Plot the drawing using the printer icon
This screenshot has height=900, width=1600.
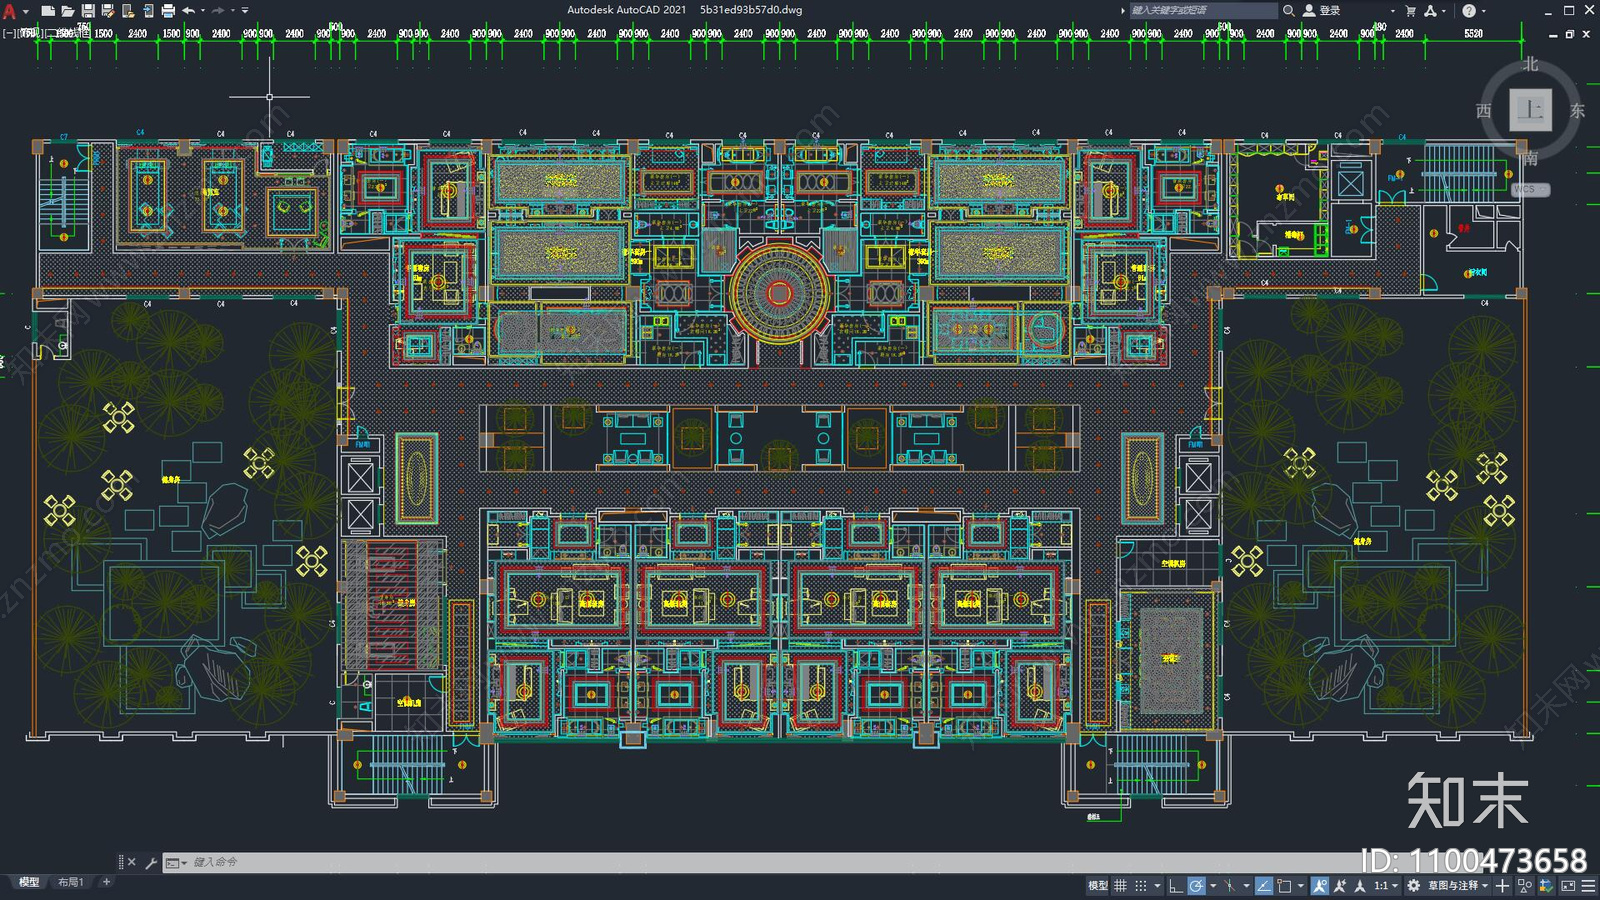[x=168, y=11]
